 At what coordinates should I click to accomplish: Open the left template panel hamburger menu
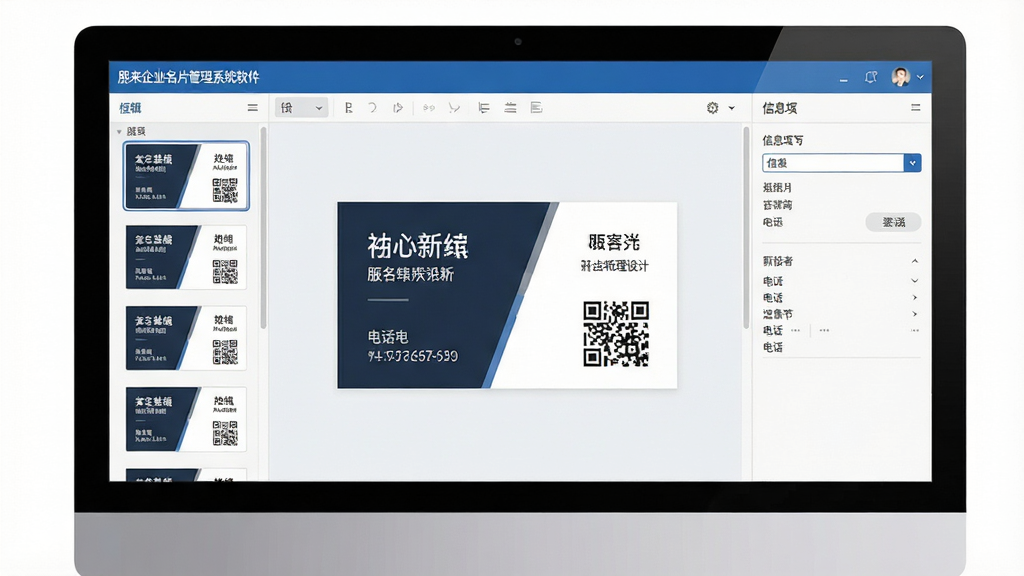[253, 108]
